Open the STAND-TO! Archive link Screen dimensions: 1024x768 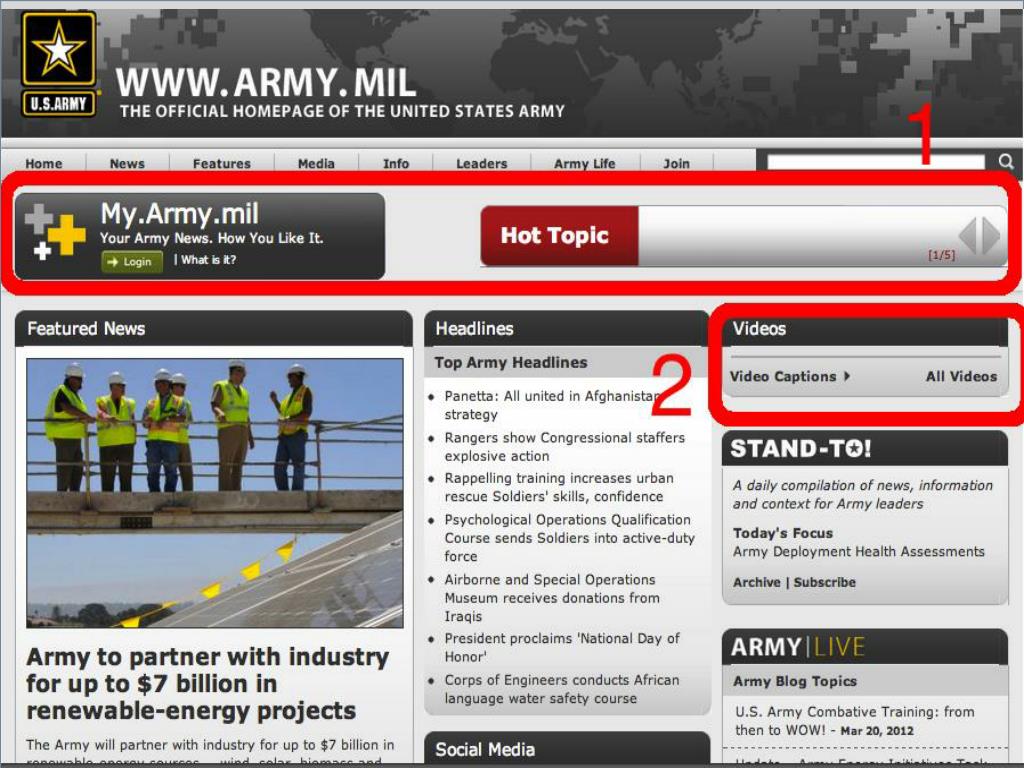tap(756, 582)
